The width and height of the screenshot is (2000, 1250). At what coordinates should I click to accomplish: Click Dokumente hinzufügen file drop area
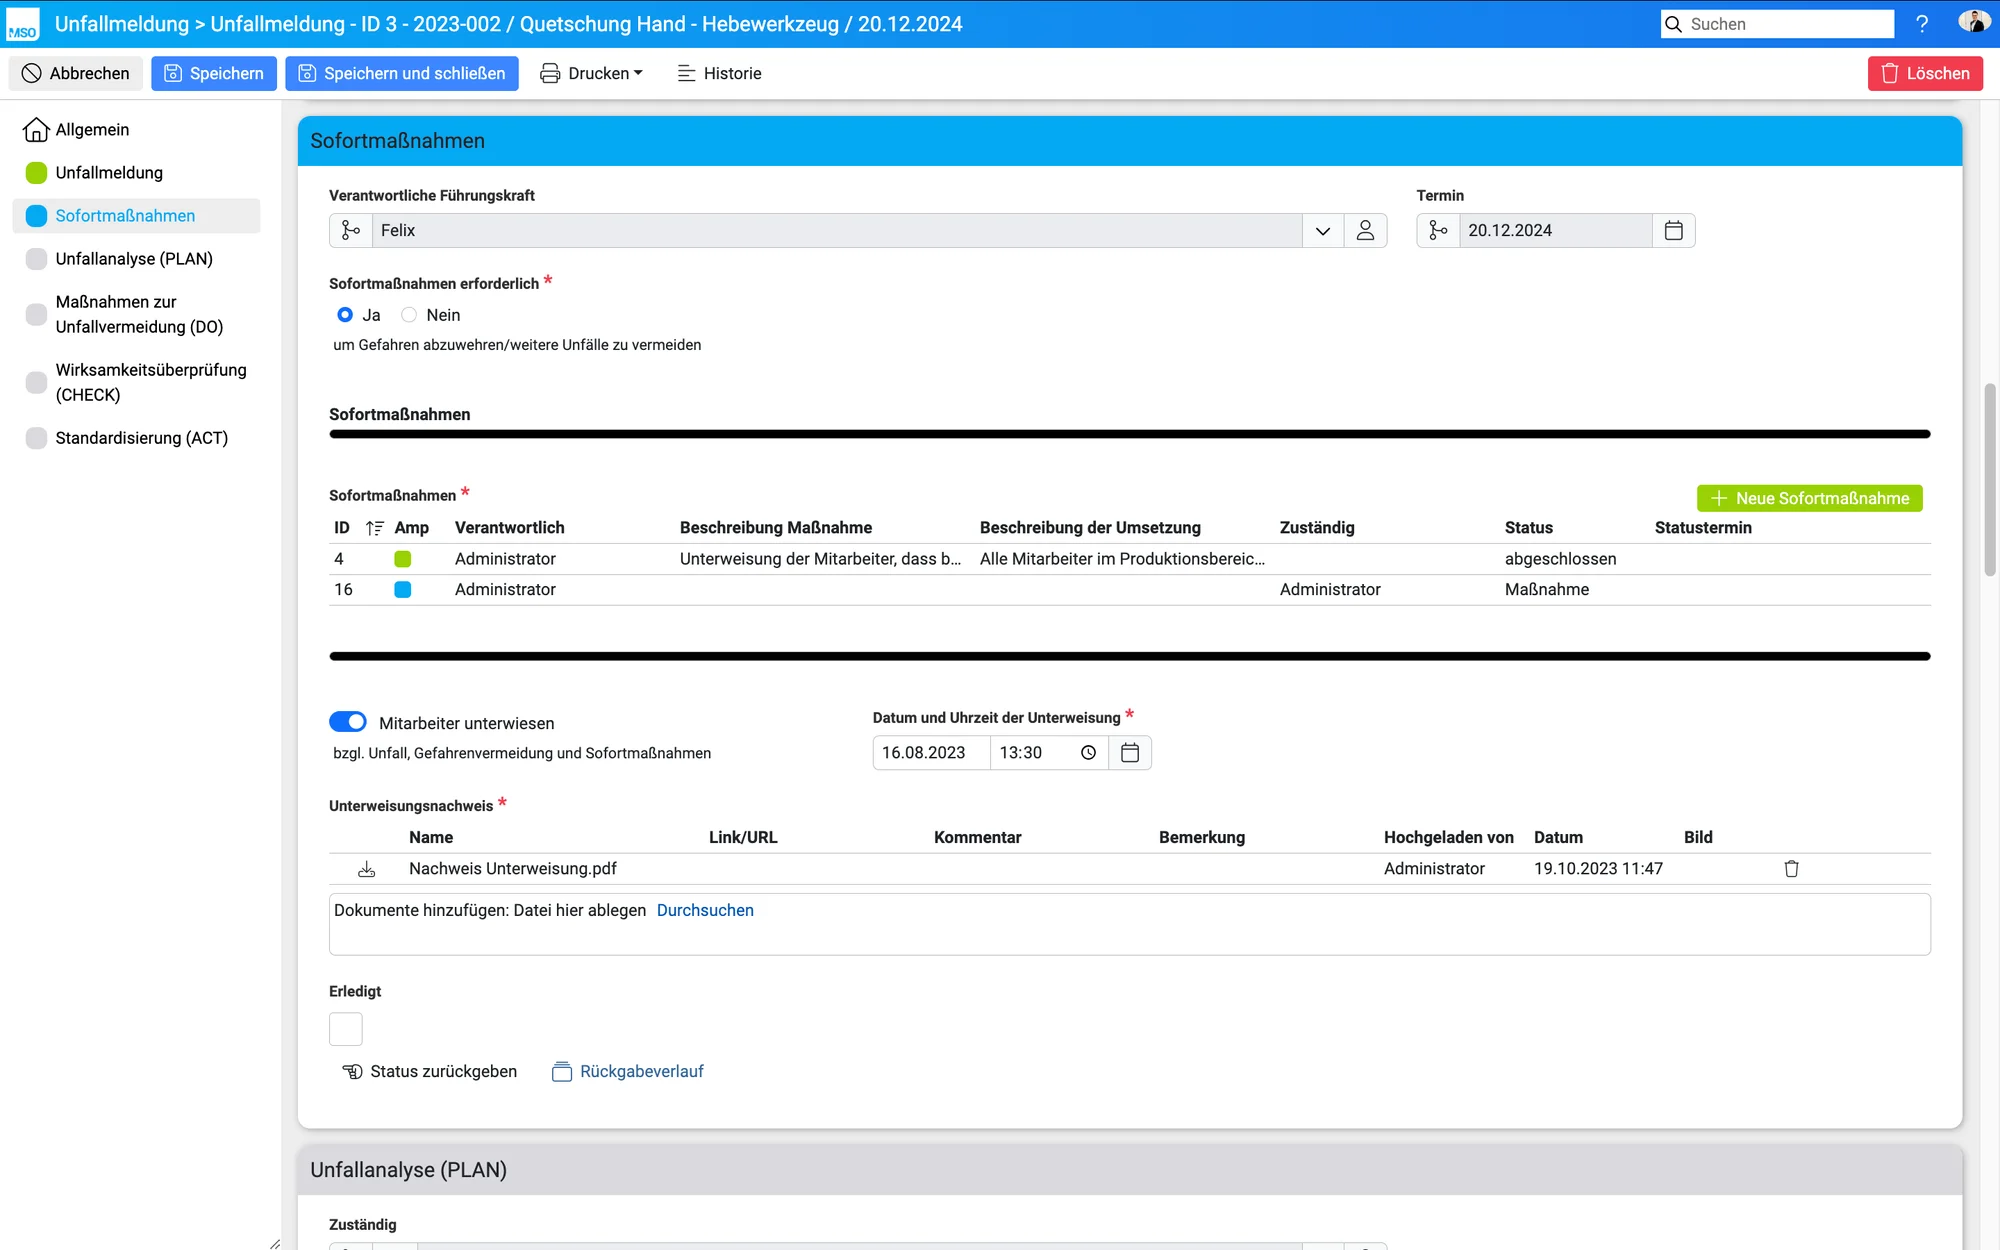pyautogui.click(x=1130, y=924)
